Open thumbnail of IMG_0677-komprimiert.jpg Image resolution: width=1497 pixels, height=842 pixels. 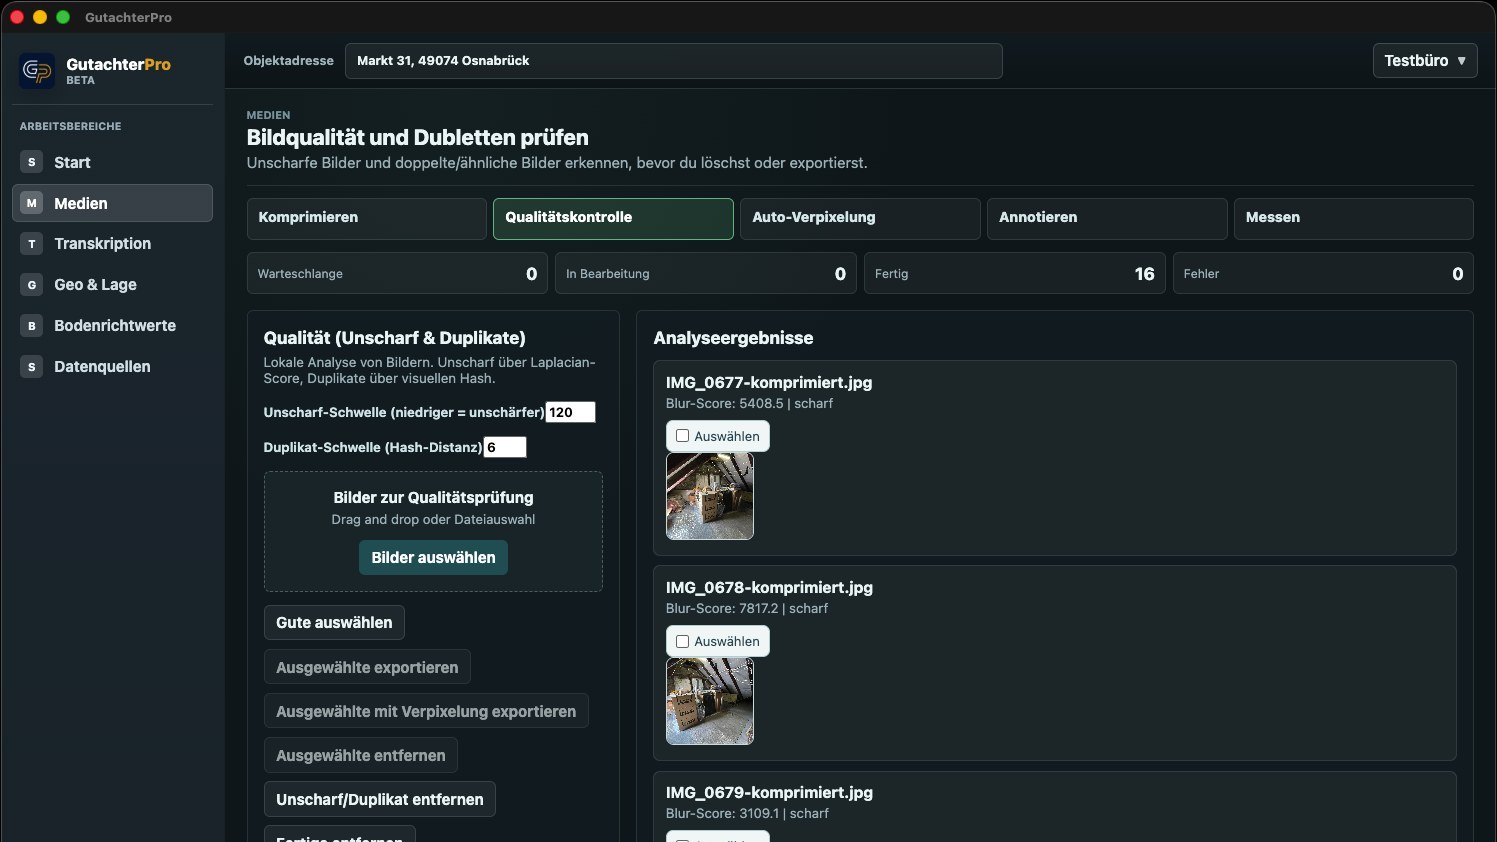(x=710, y=496)
